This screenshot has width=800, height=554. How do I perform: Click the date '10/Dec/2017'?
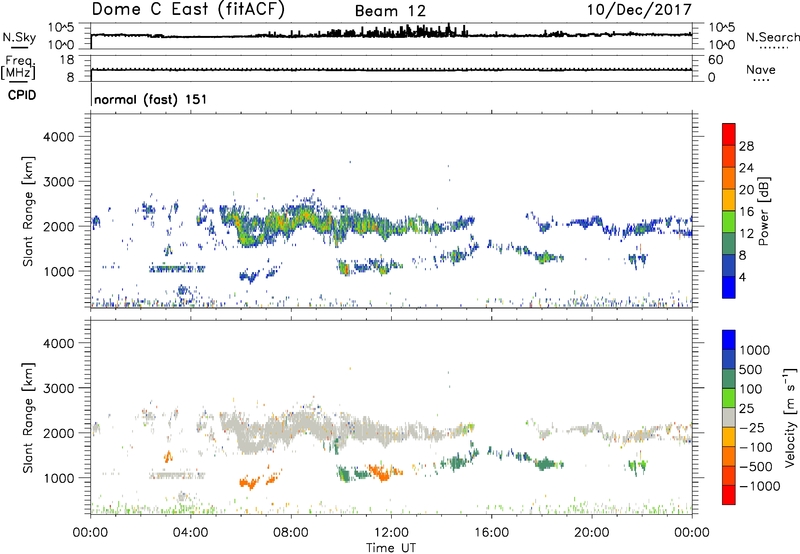(639, 10)
